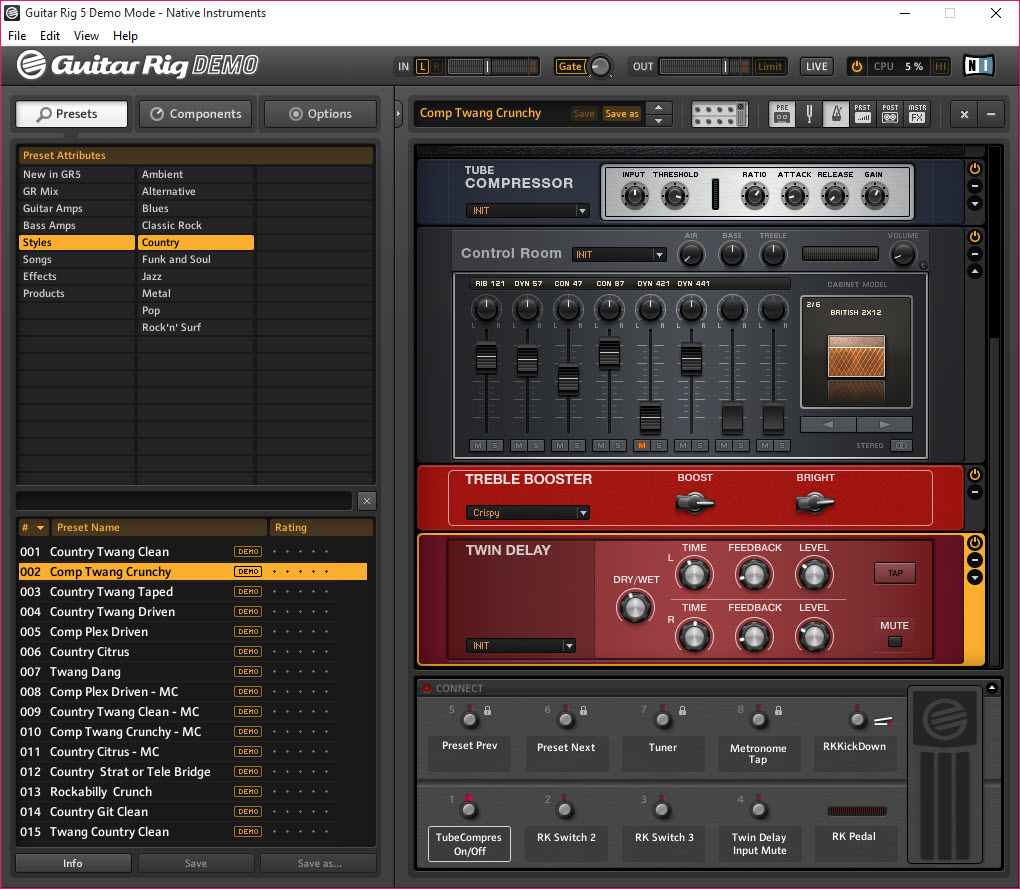
Task: Minimize the Control Room module
Action: point(974,254)
